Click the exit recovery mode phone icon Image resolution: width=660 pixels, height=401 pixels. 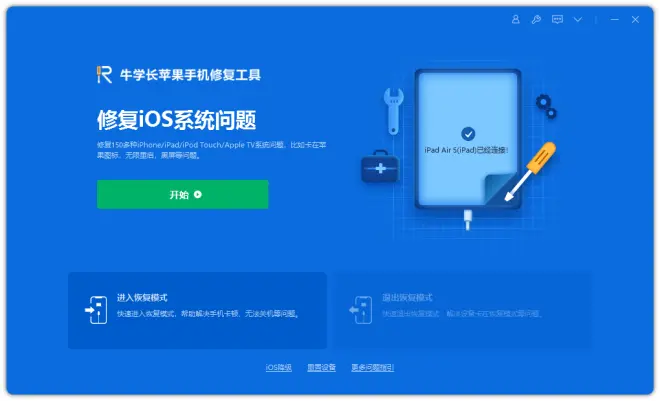pos(361,310)
